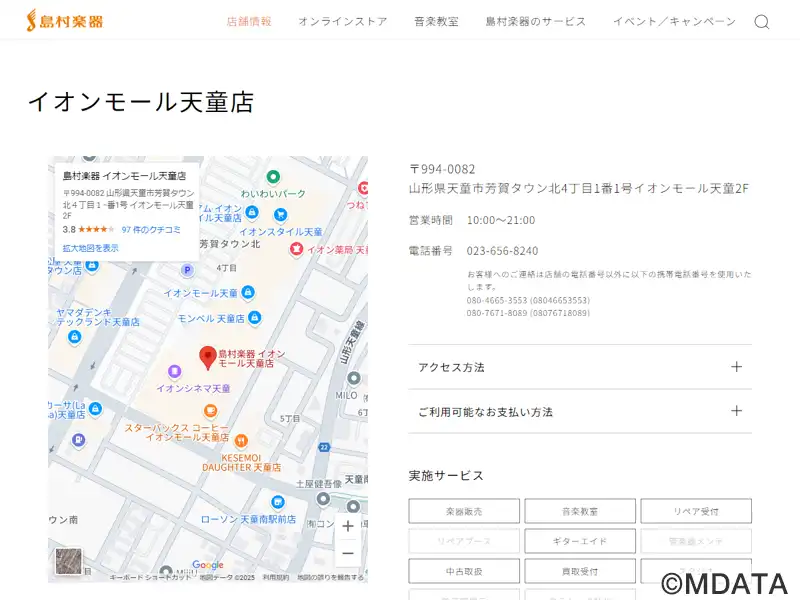Click the イオンモール天童店 page heading
Image resolution: width=800 pixels, height=600 pixels.
(141, 102)
